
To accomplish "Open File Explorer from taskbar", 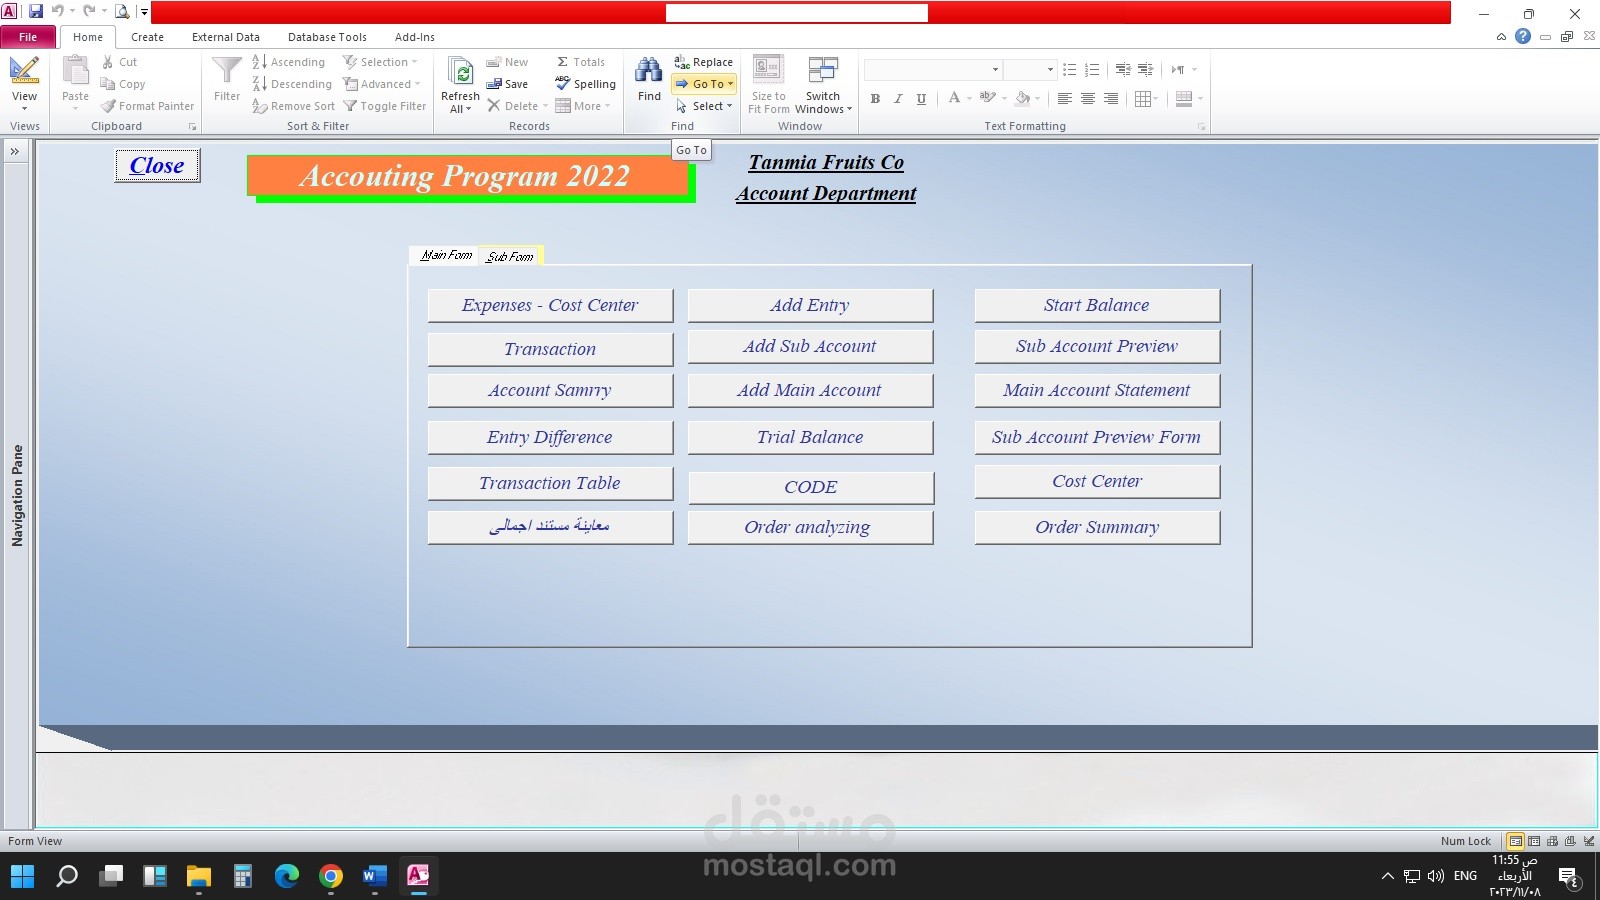I will (198, 876).
